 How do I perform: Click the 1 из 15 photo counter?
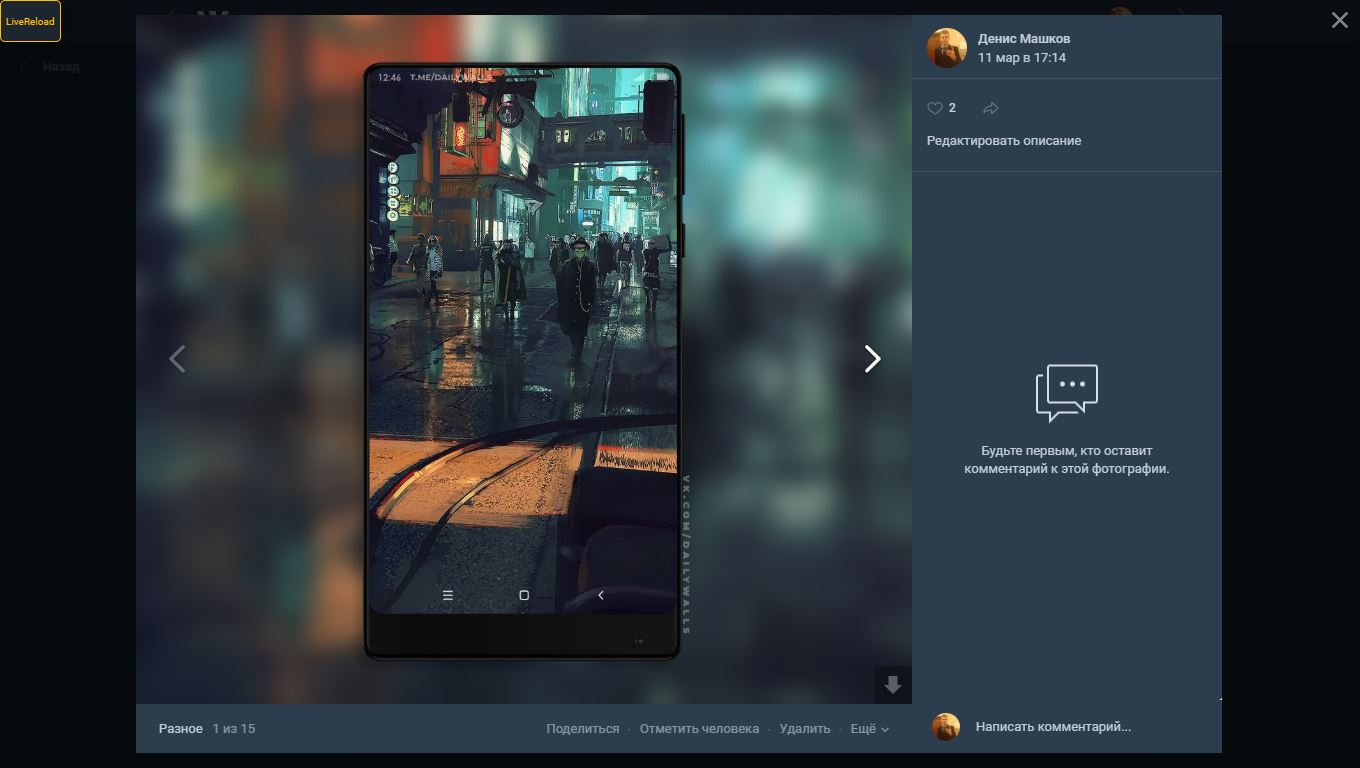pos(234,729)
